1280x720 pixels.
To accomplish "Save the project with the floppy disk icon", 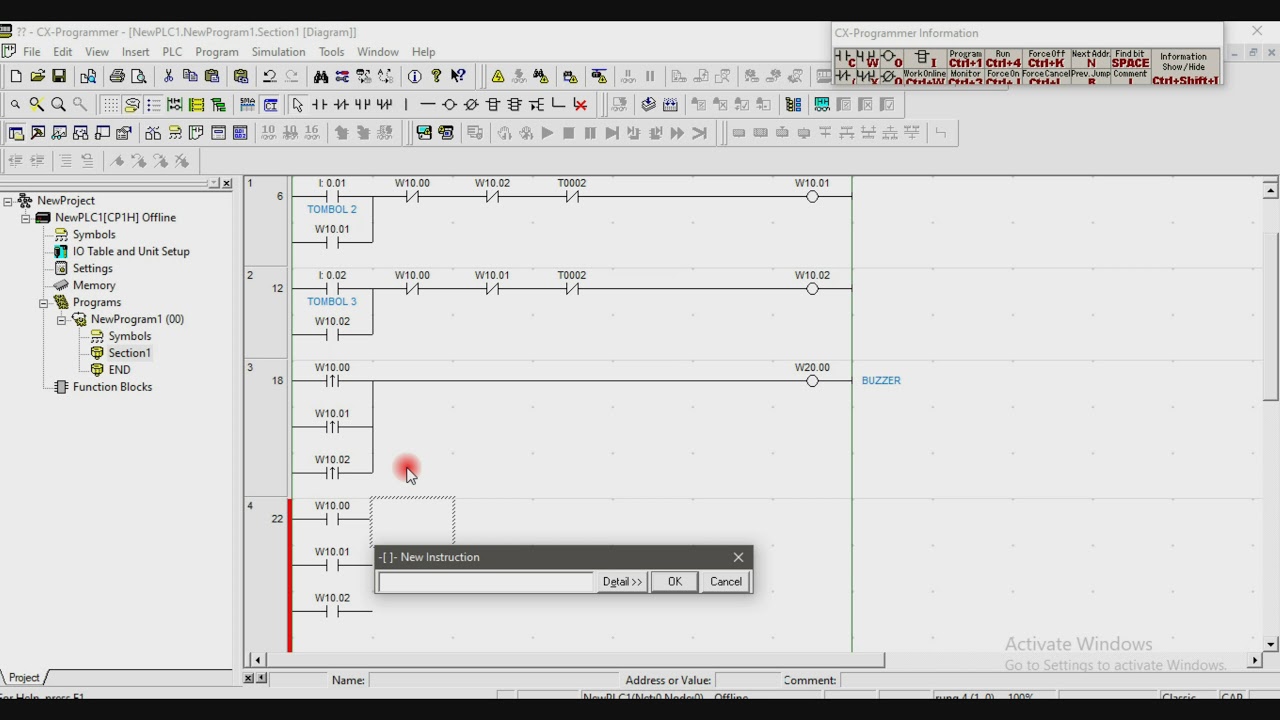I will 59,76.
